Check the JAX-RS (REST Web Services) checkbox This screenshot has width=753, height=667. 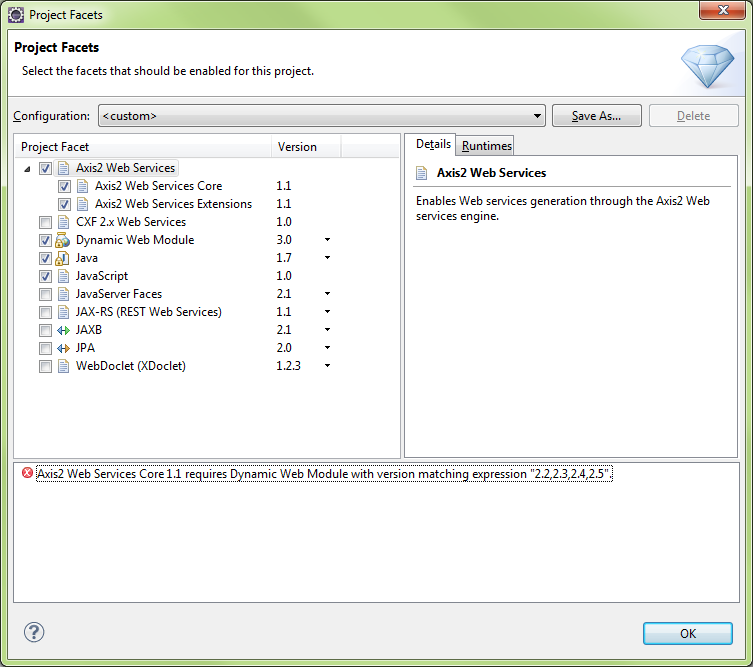tap(45, 313)
